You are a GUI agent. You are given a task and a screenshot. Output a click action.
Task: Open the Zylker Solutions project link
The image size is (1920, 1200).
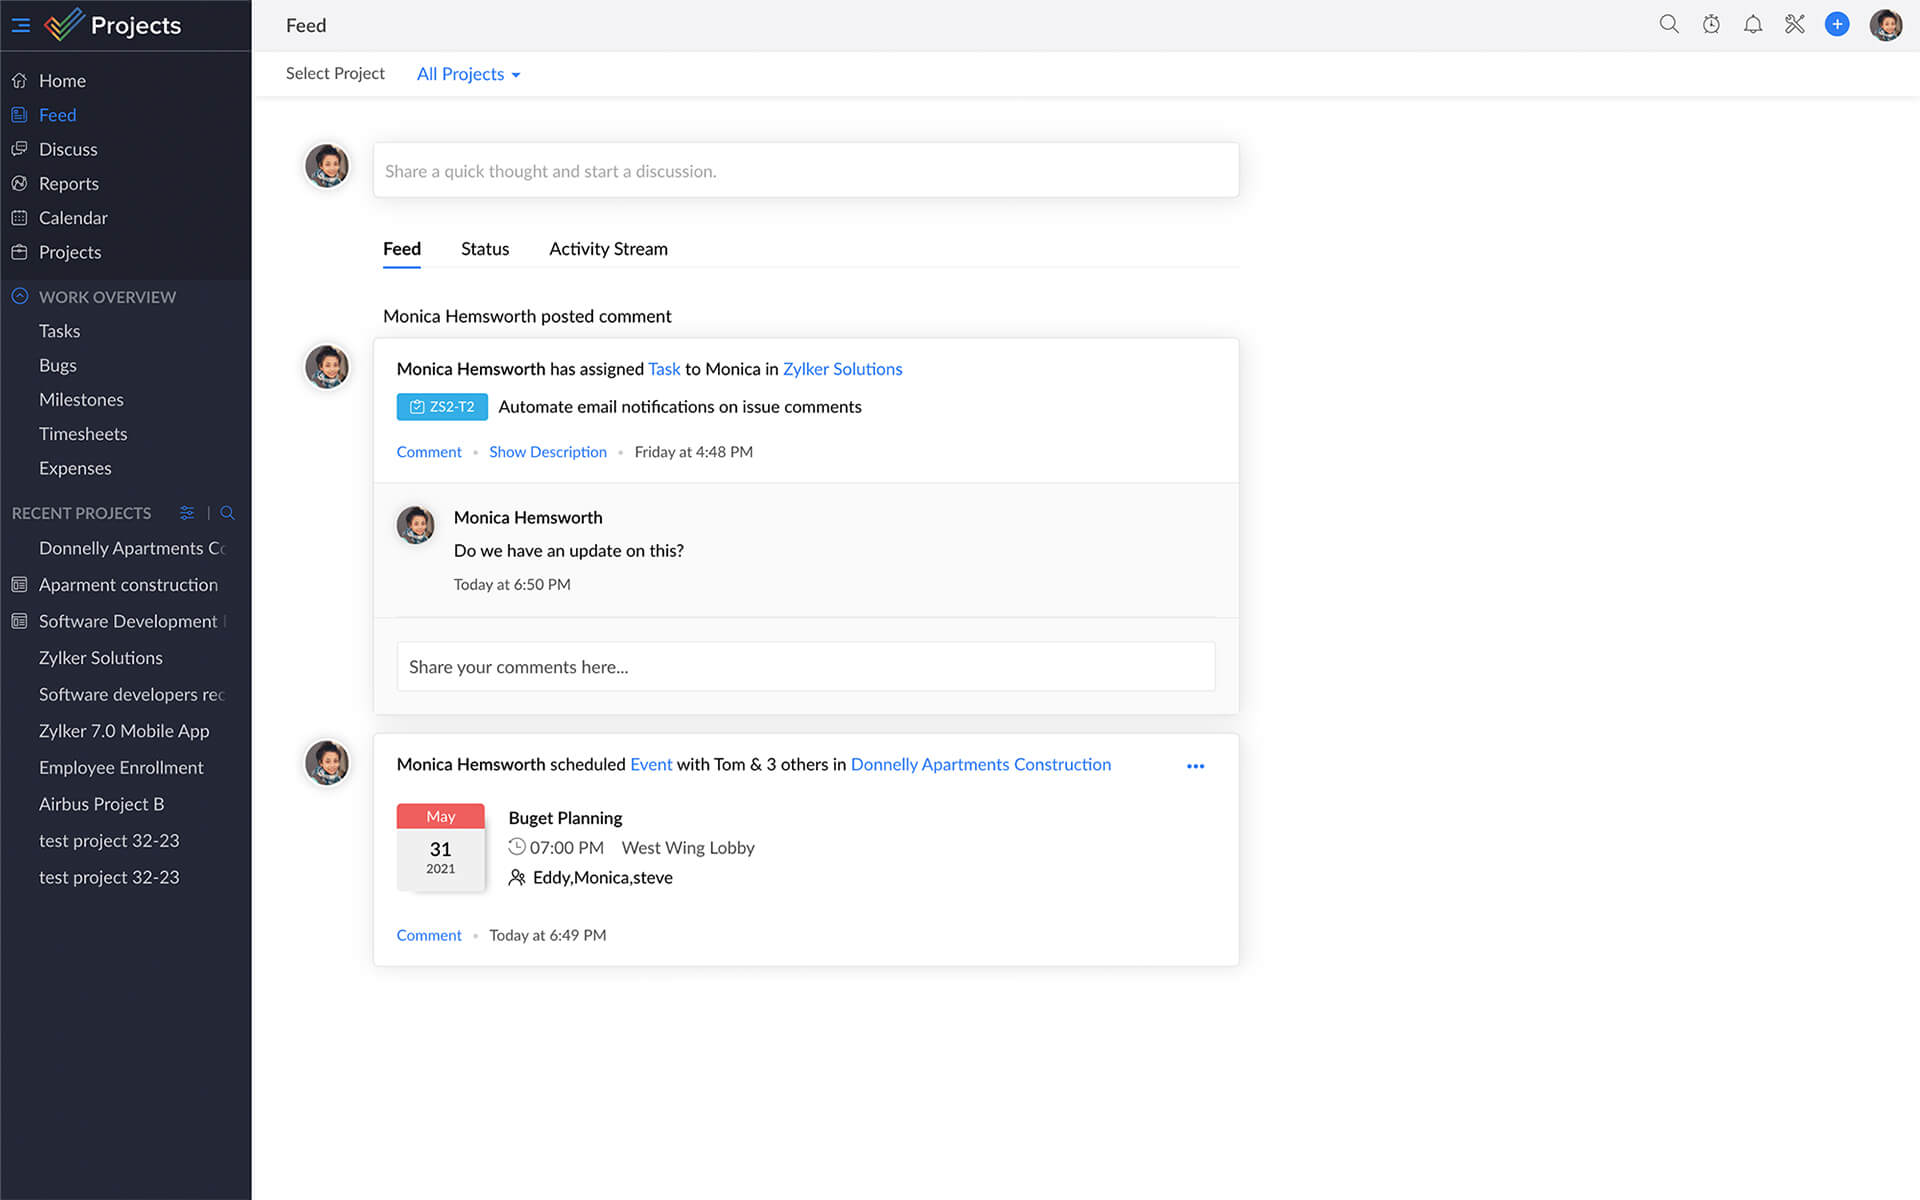842,369
